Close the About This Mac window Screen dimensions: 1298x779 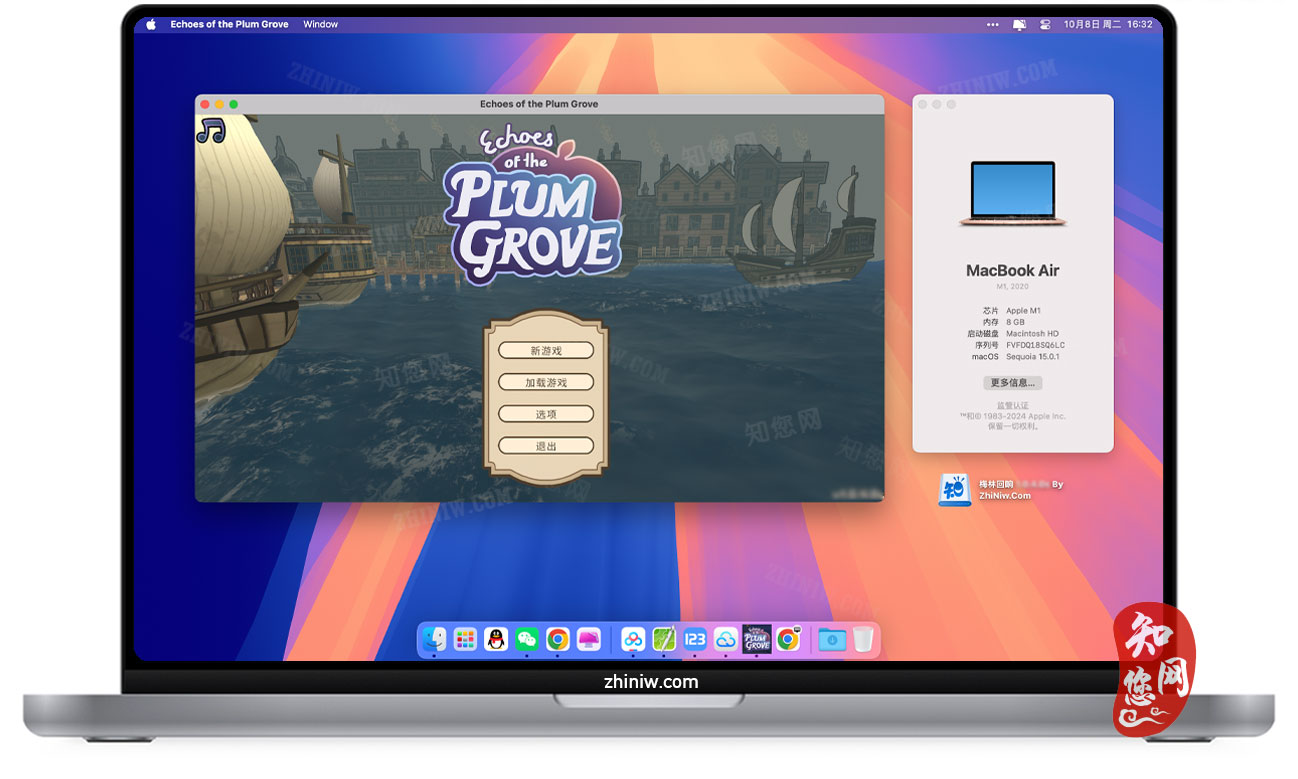pos(922,104)
